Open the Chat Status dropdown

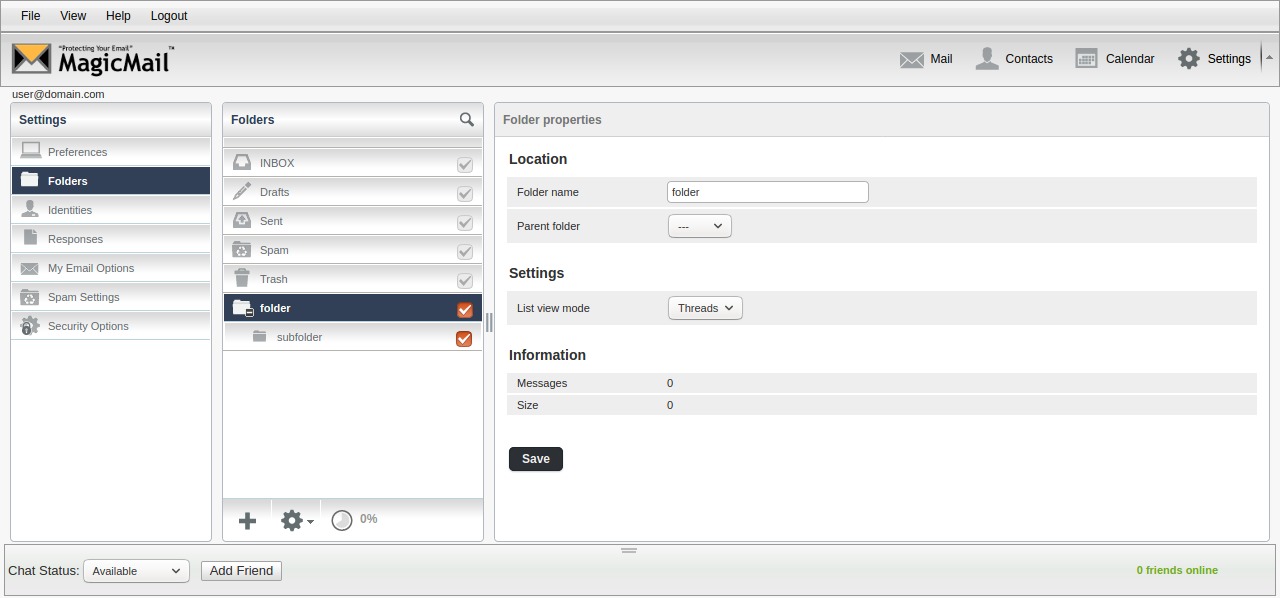point(135,571)
